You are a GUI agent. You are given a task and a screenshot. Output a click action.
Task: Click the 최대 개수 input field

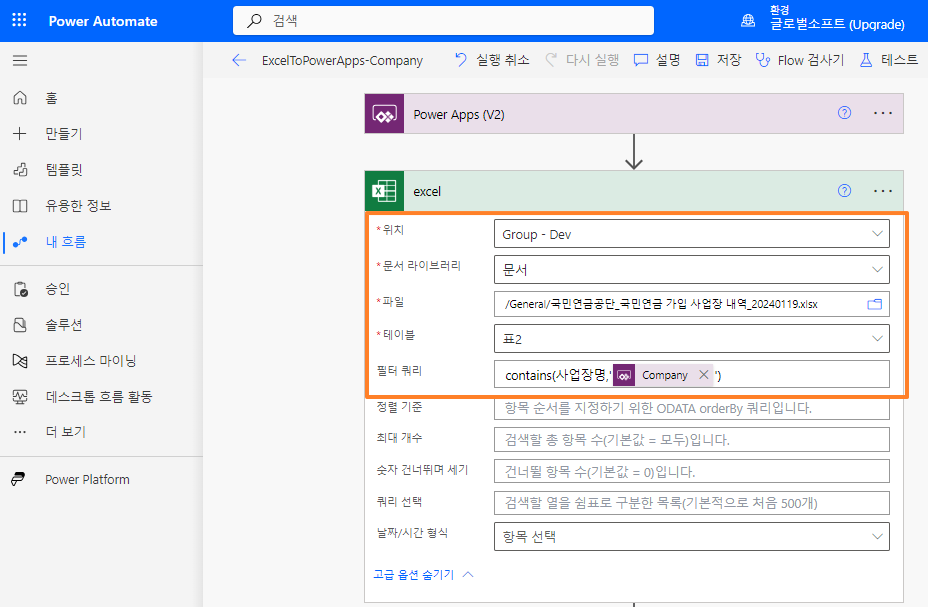click(691, 440)
